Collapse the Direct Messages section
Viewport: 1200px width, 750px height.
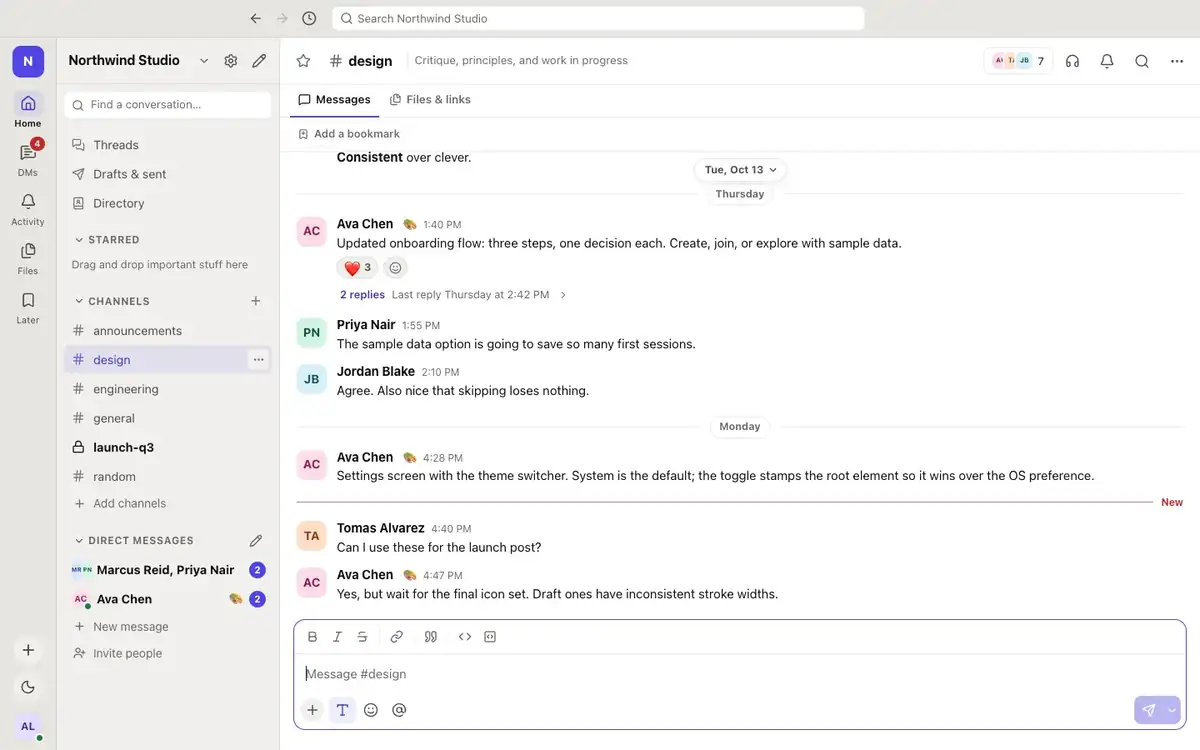[134, 540]
